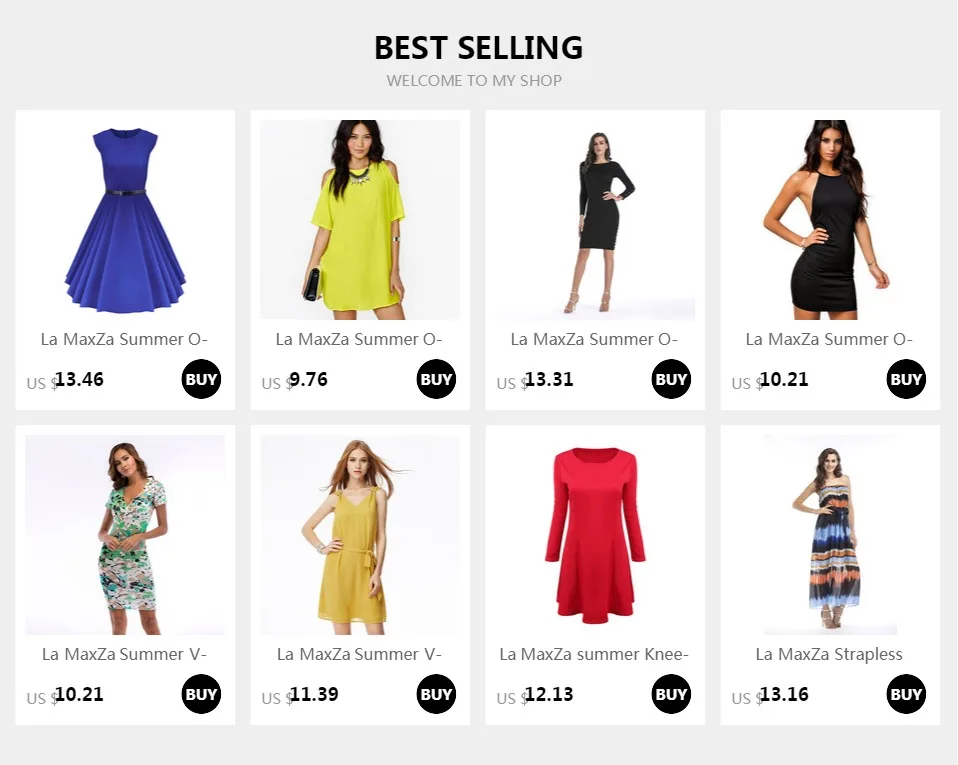Open the striped strapless maxi dress image
The height and width of the screenshot is (765, 958).
coord(830,535)
